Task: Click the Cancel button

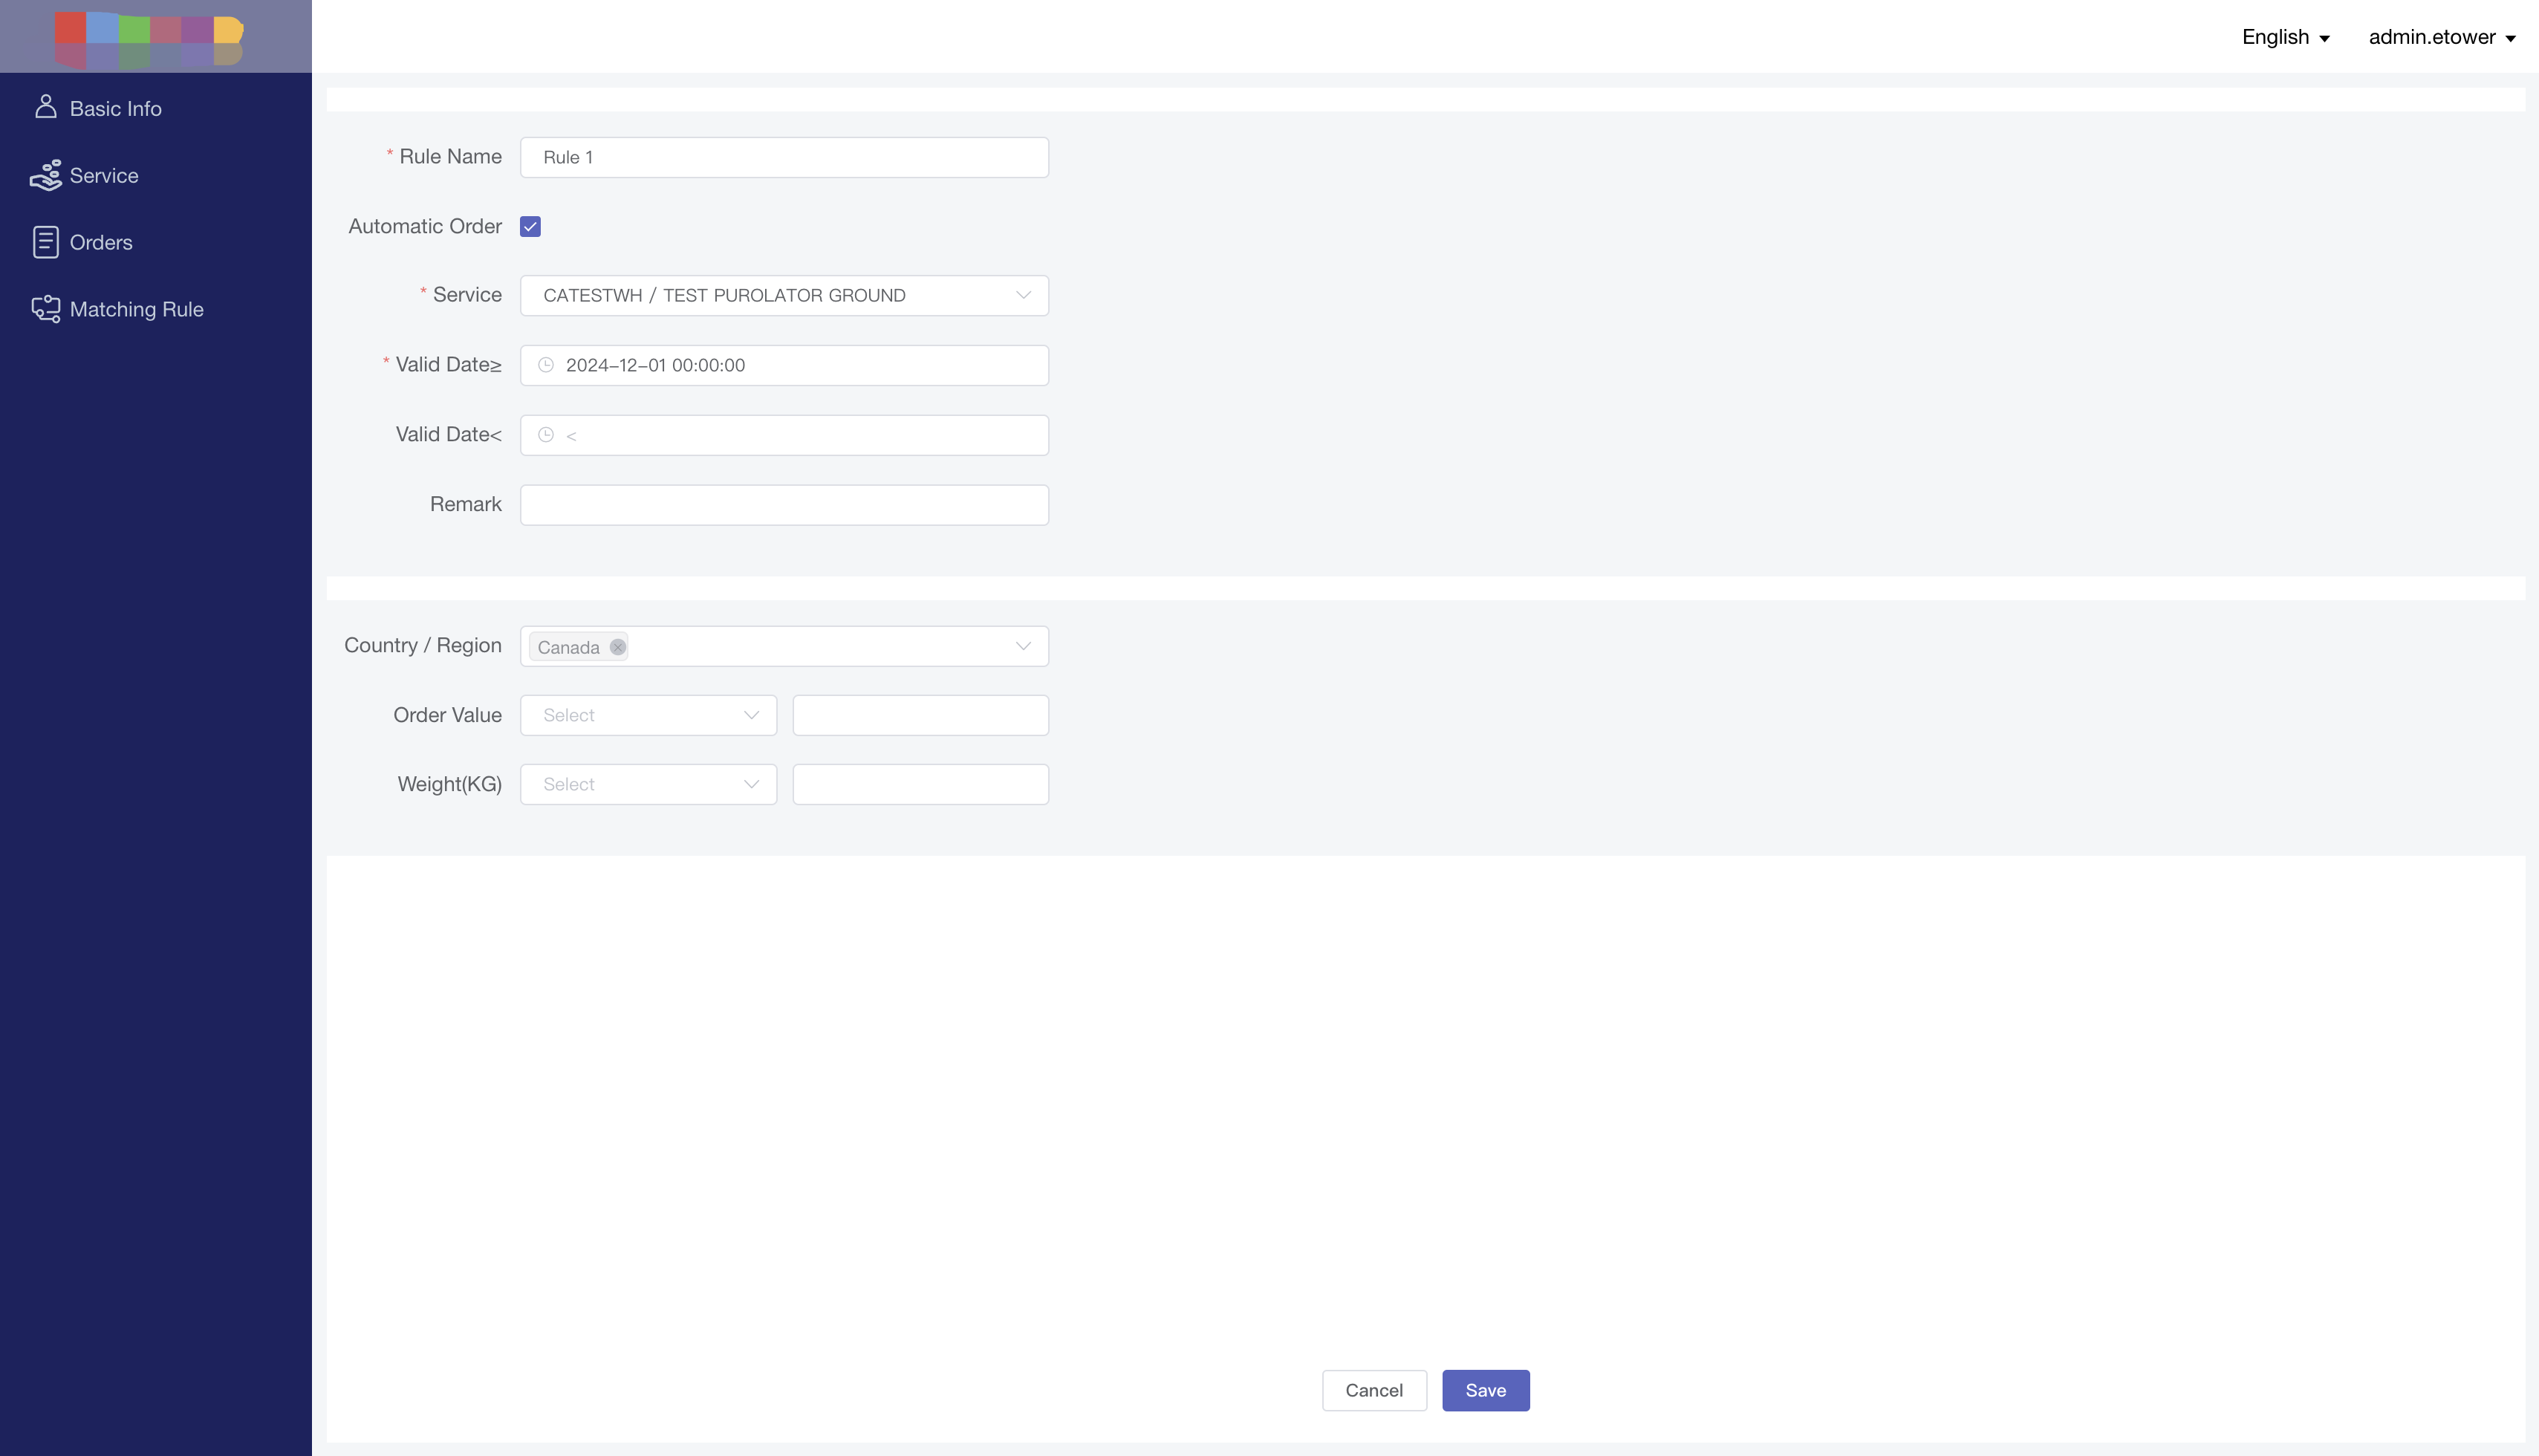Action: pos(1374,1390)
